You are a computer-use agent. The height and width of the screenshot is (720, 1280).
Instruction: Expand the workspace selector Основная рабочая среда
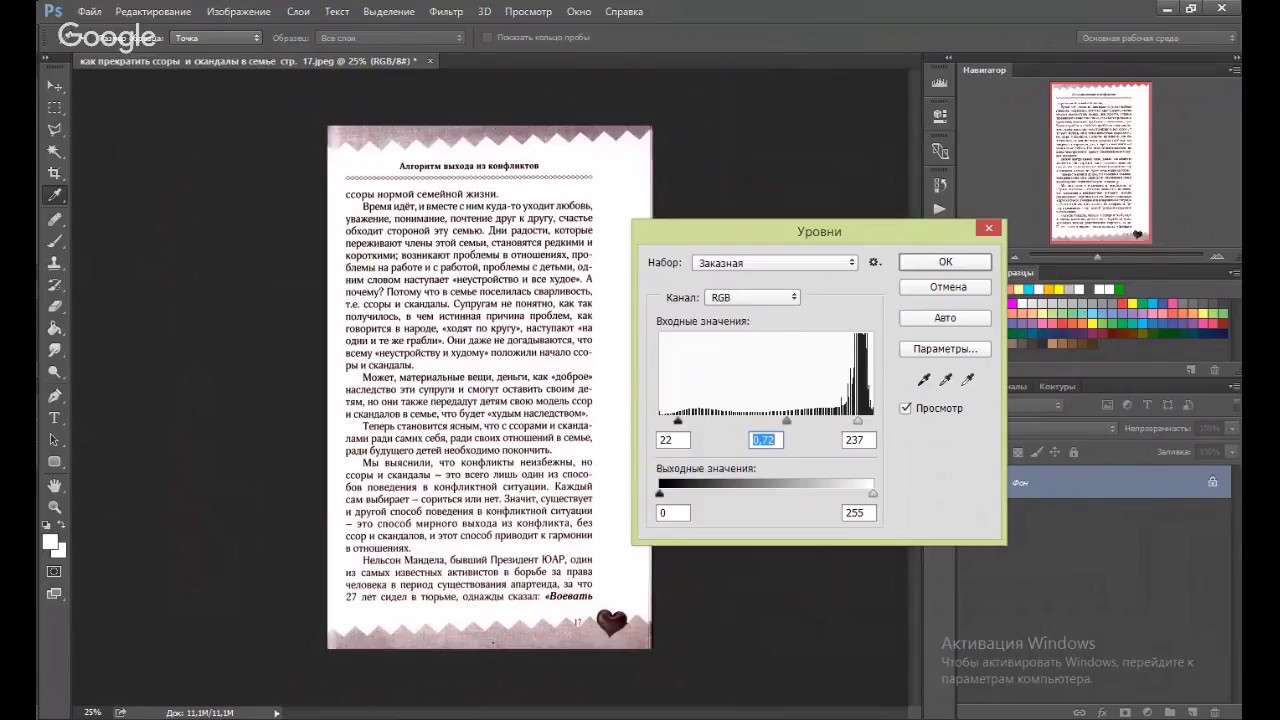click(1156, 38)
